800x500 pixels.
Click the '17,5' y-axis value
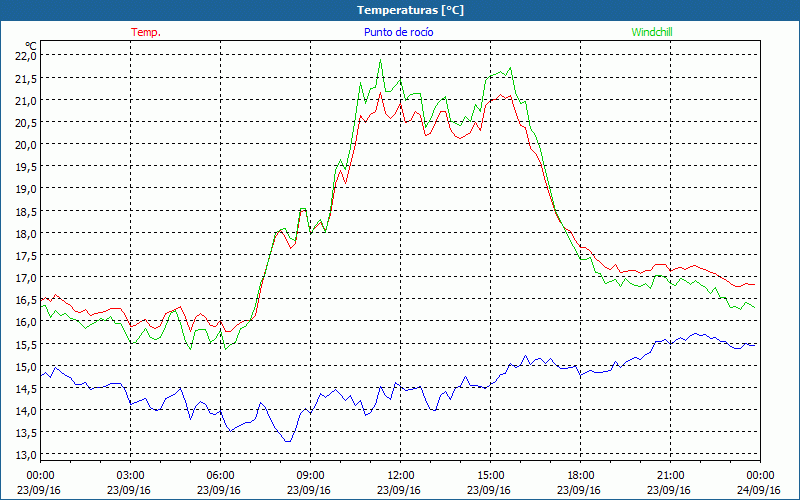point(26,255)
